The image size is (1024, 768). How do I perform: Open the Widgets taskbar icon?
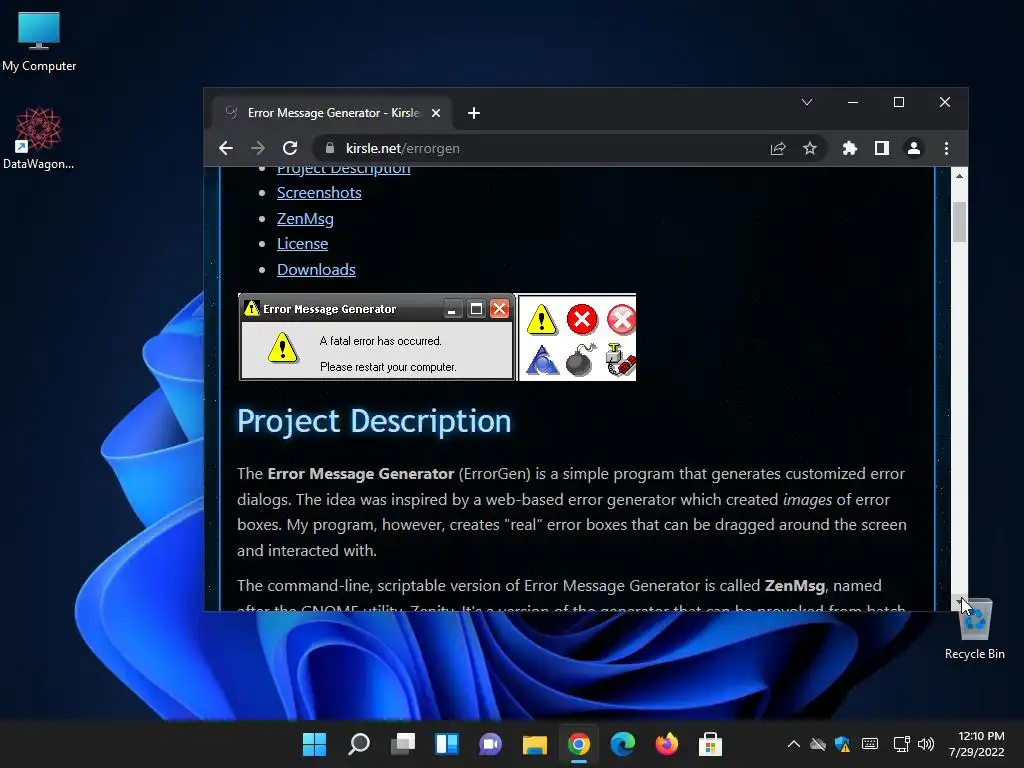(x=447, y=744)
